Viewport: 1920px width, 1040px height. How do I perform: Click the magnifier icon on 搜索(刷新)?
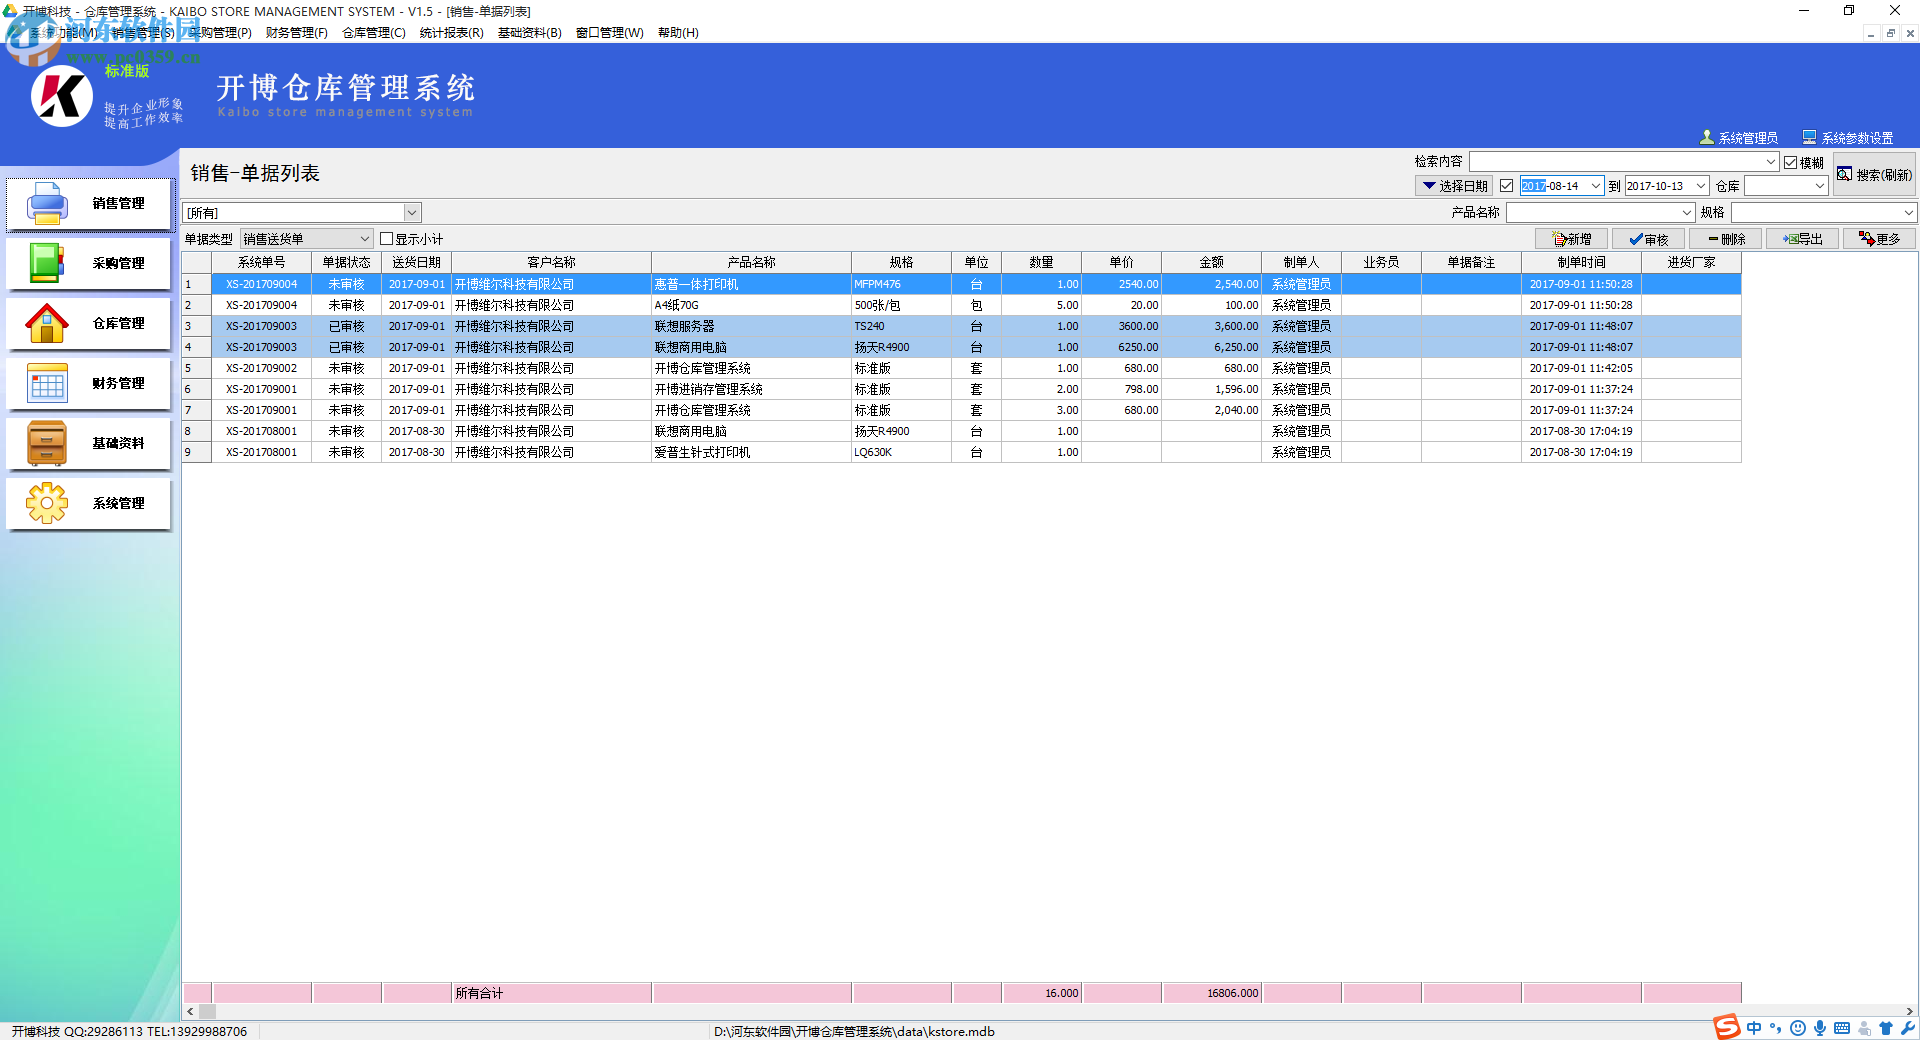tap(1845, 174)
